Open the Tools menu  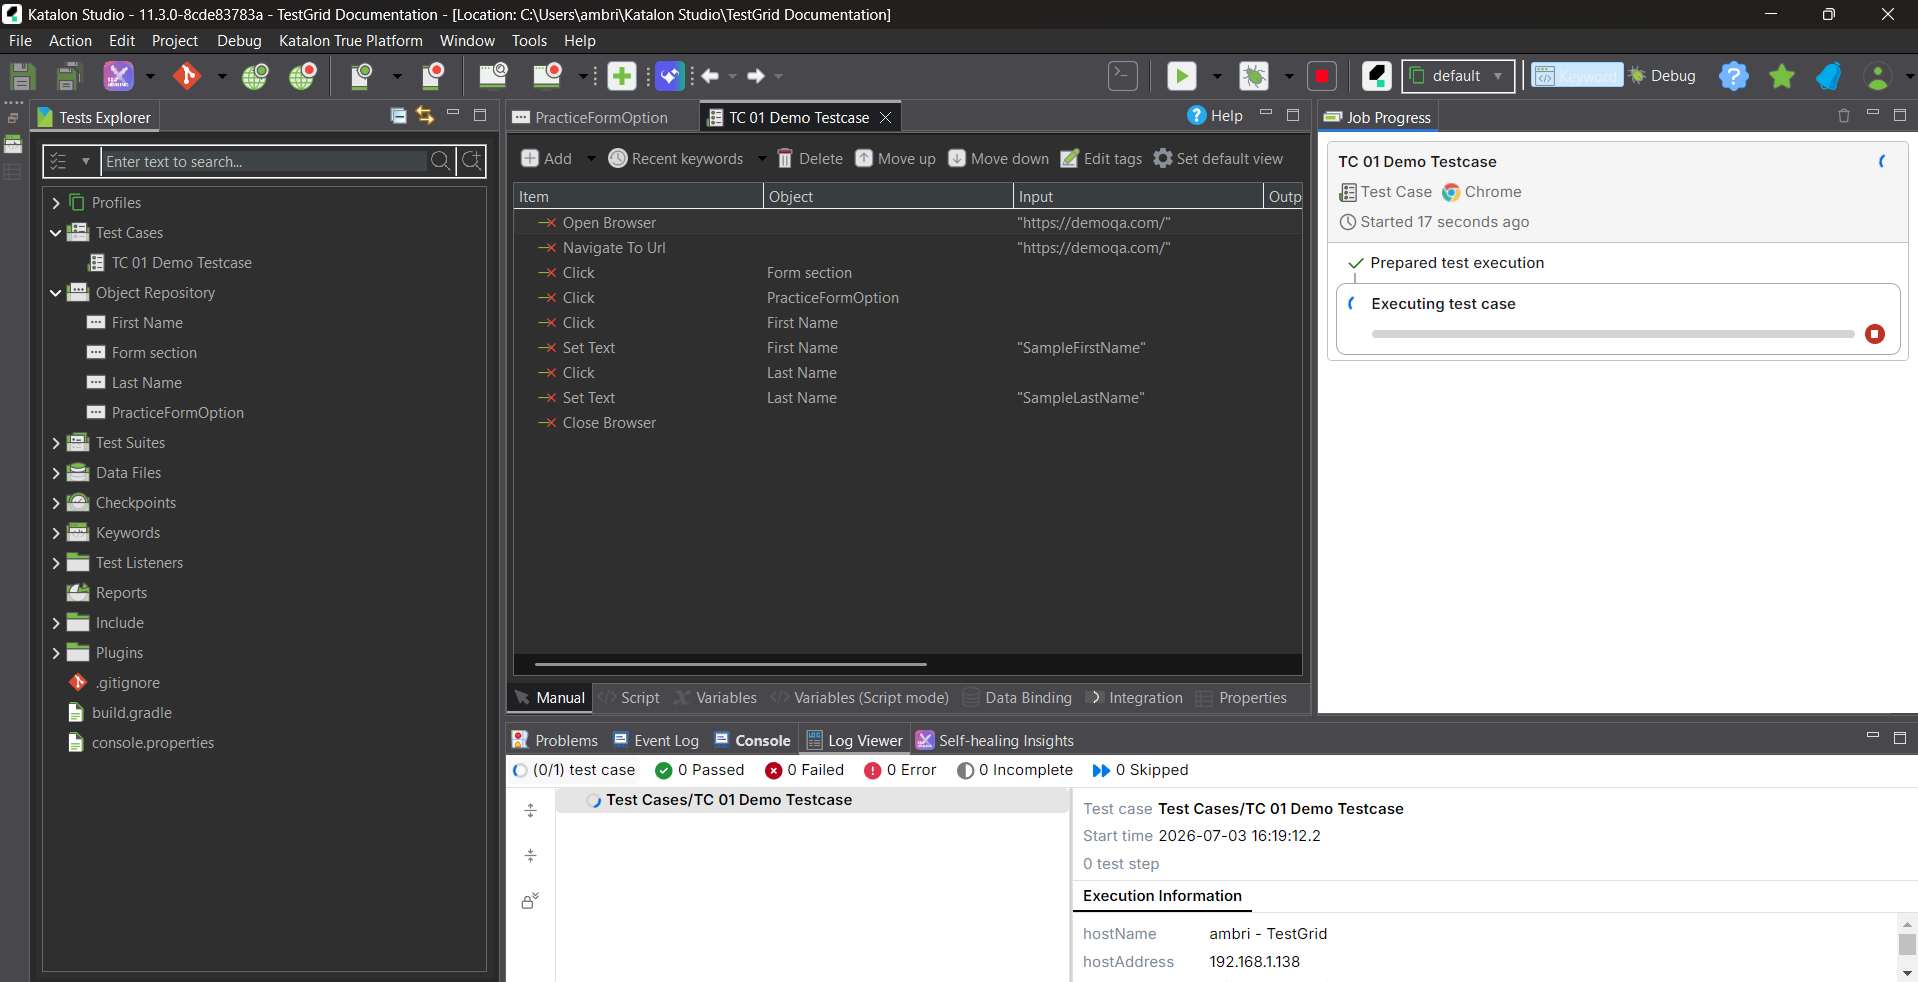click(x=529, y=41)
